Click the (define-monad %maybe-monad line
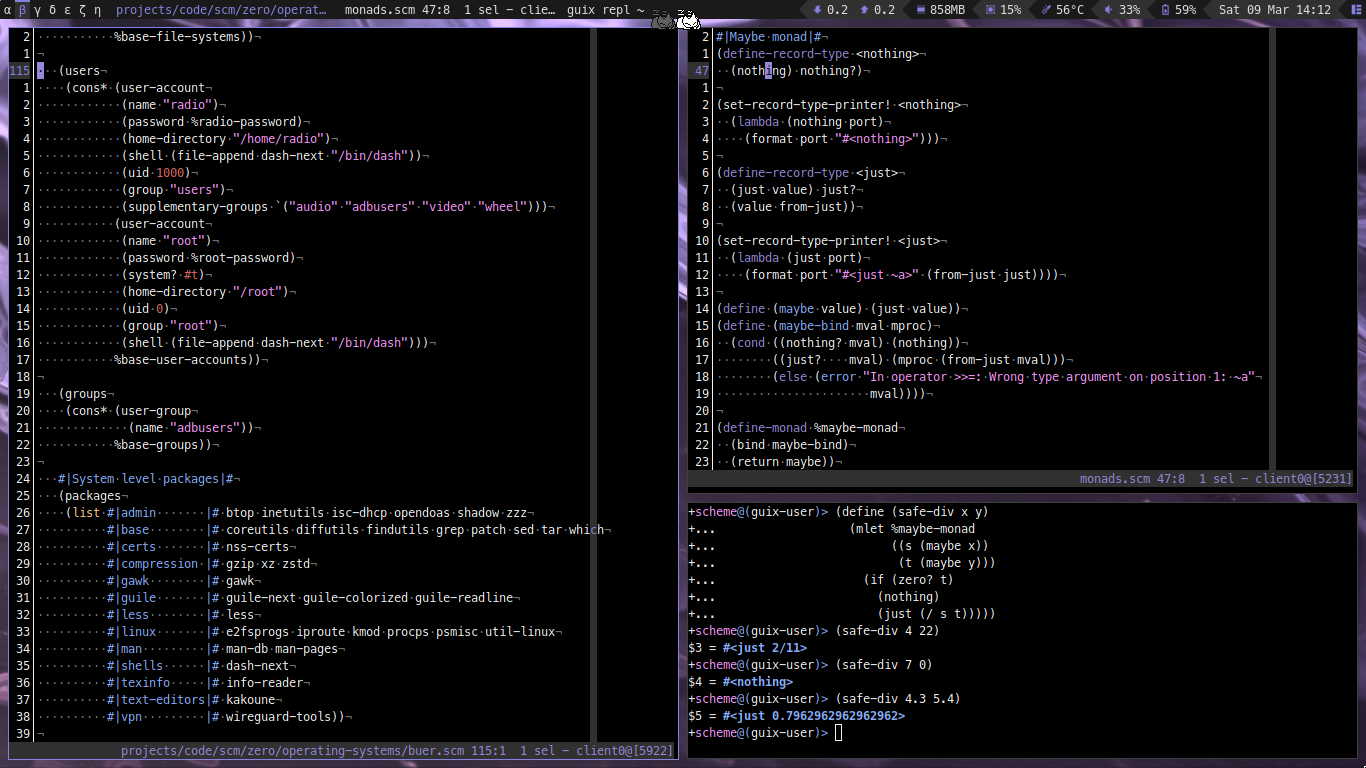This screenshot has width=1366, height=768. pyautogui.click(x=808, y=428)
